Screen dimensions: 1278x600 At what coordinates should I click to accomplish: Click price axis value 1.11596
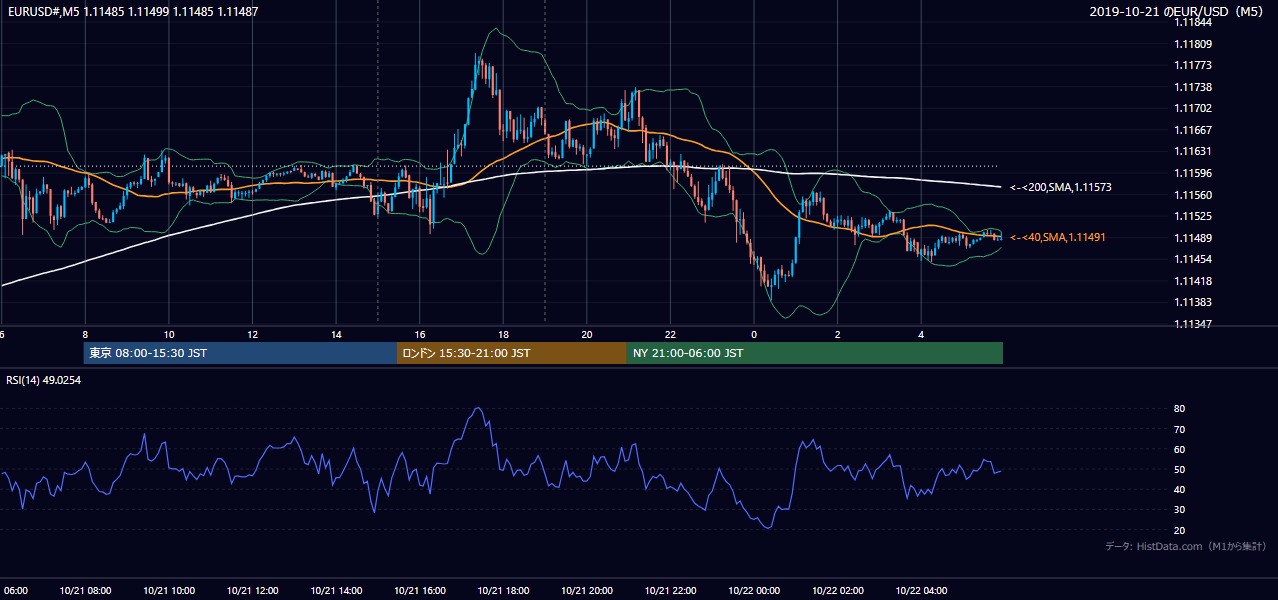tap(1194, 173)
